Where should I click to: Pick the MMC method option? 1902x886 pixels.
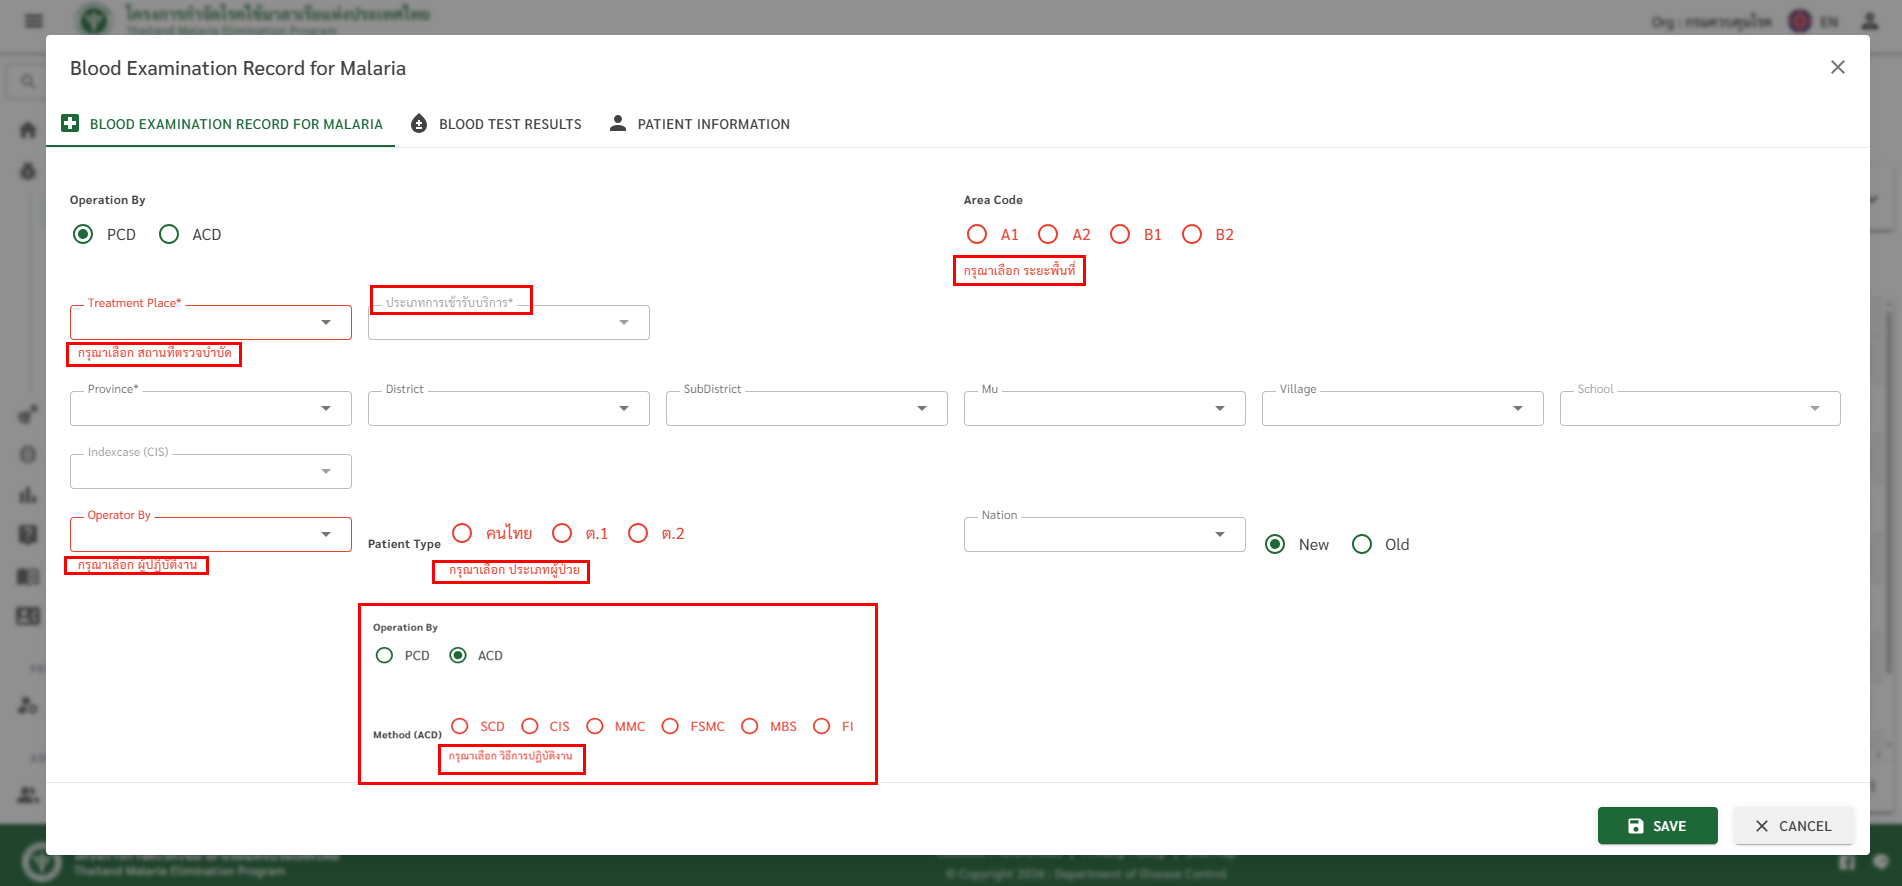click(x=595, y=726)
